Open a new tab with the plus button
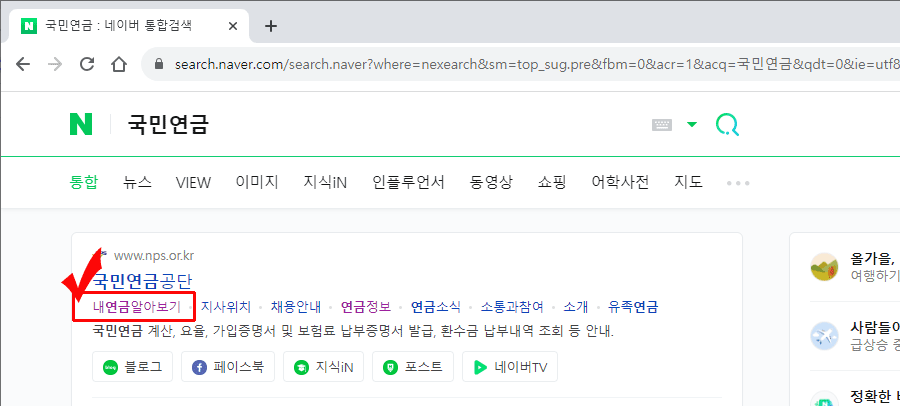Viewport: 900px width, 406px height. pos(270,26)
